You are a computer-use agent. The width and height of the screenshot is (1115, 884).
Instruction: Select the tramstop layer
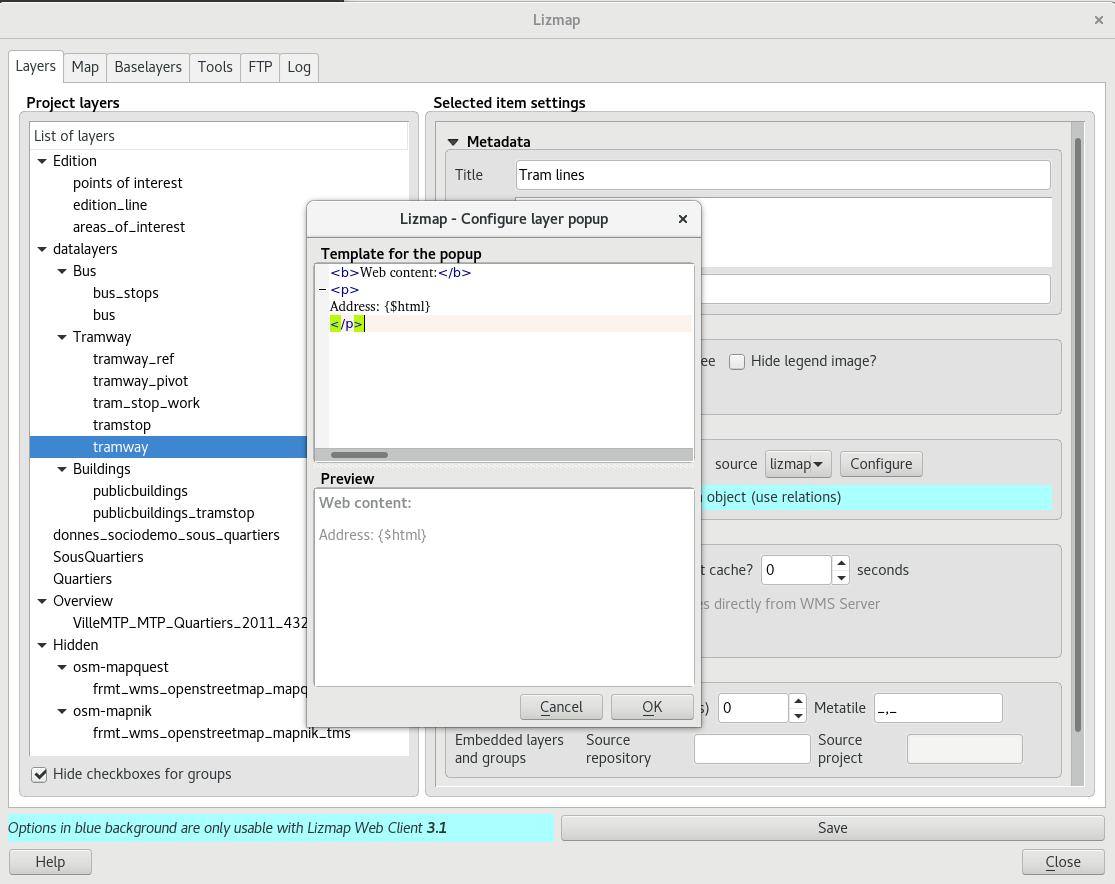click(122, 426)
